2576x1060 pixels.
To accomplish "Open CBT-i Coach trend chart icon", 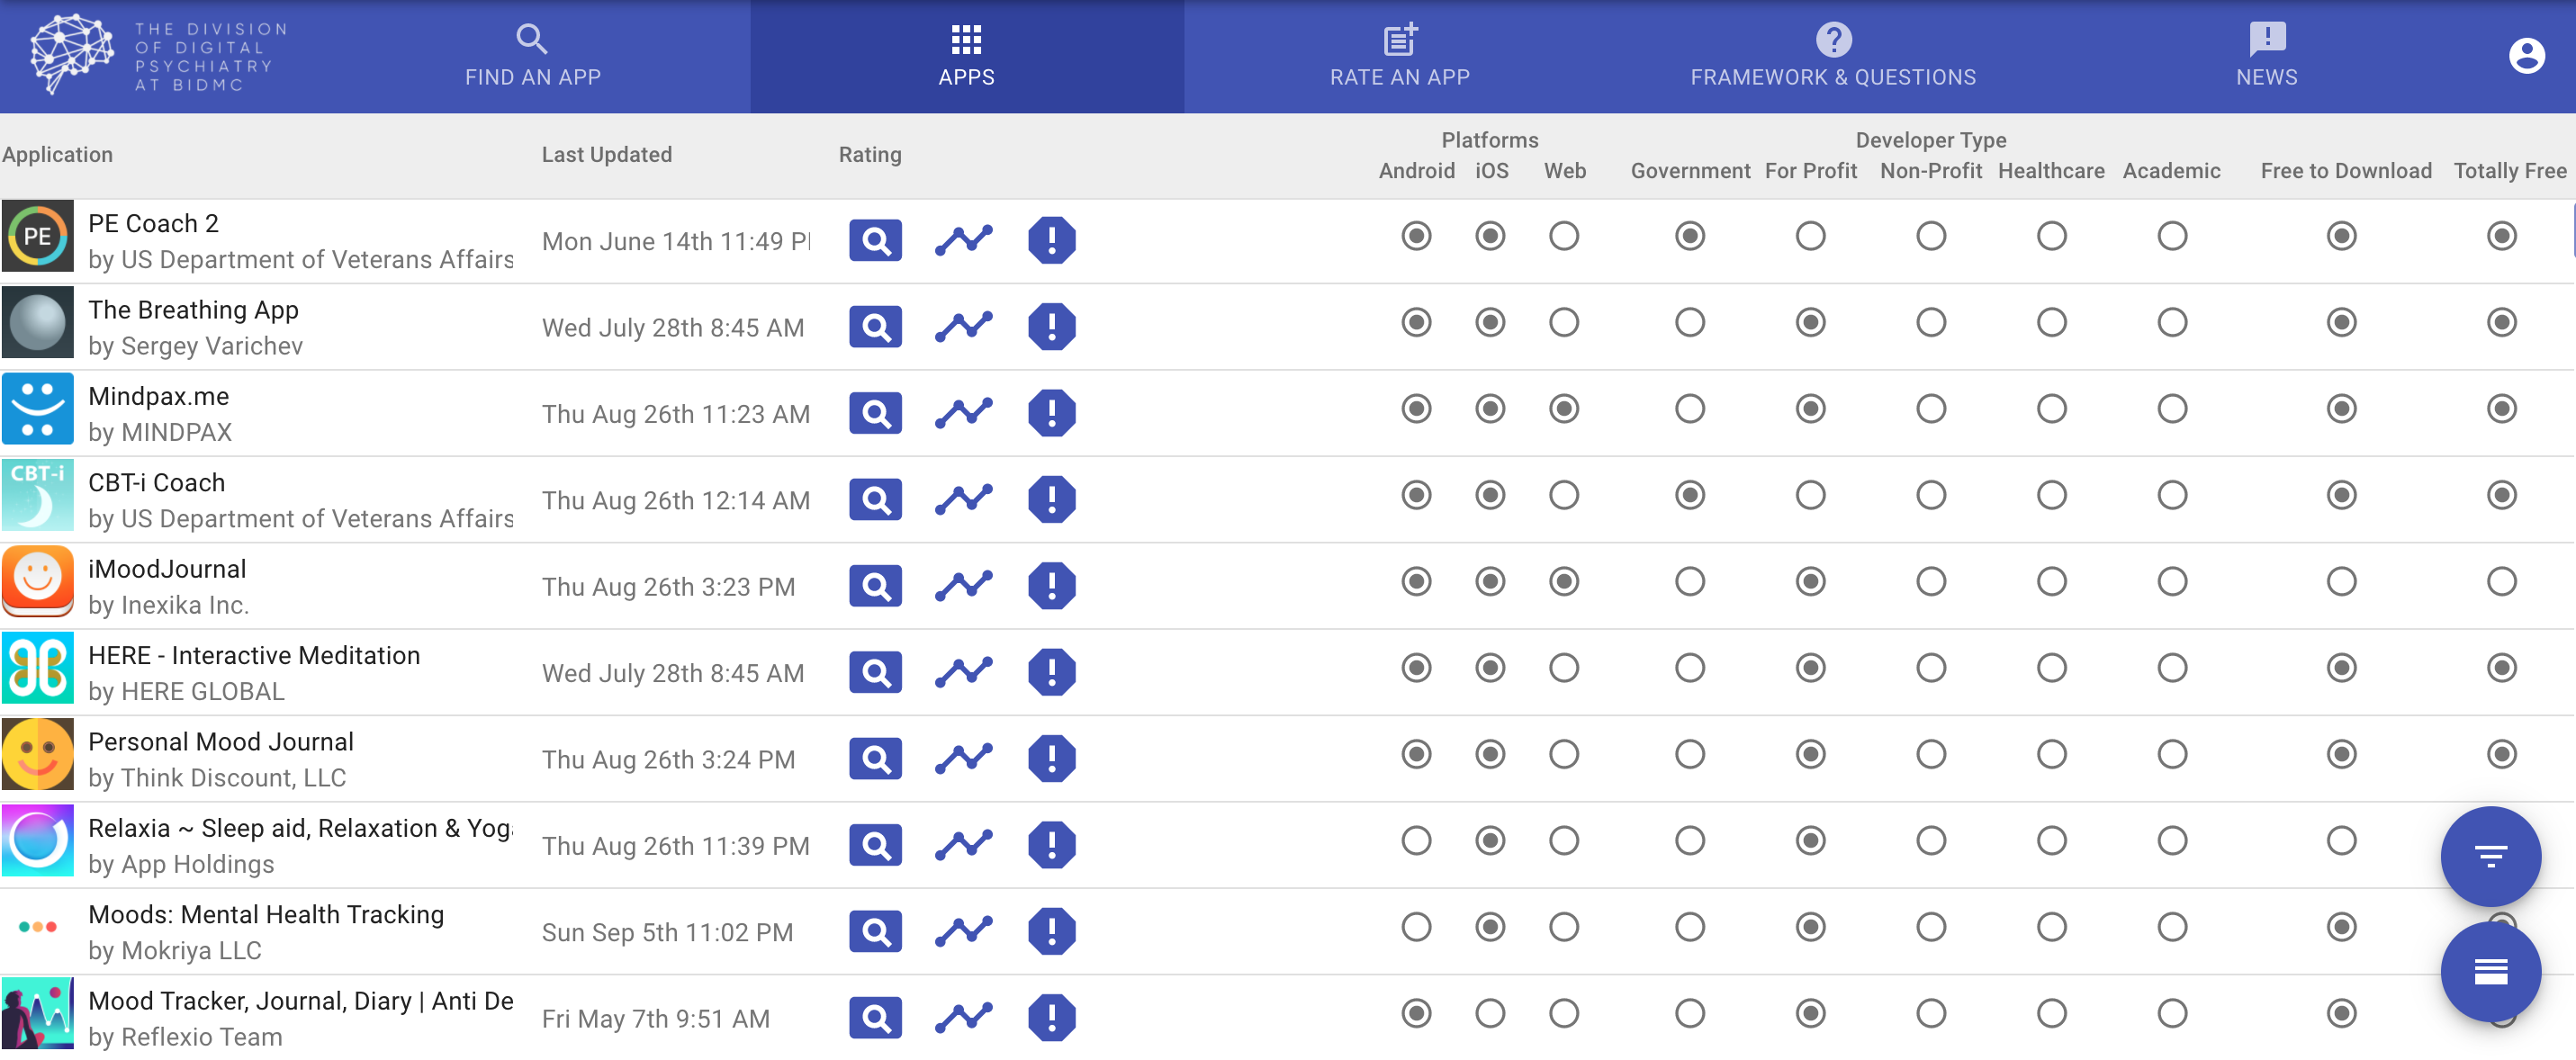I will click(x=964, y=499).
